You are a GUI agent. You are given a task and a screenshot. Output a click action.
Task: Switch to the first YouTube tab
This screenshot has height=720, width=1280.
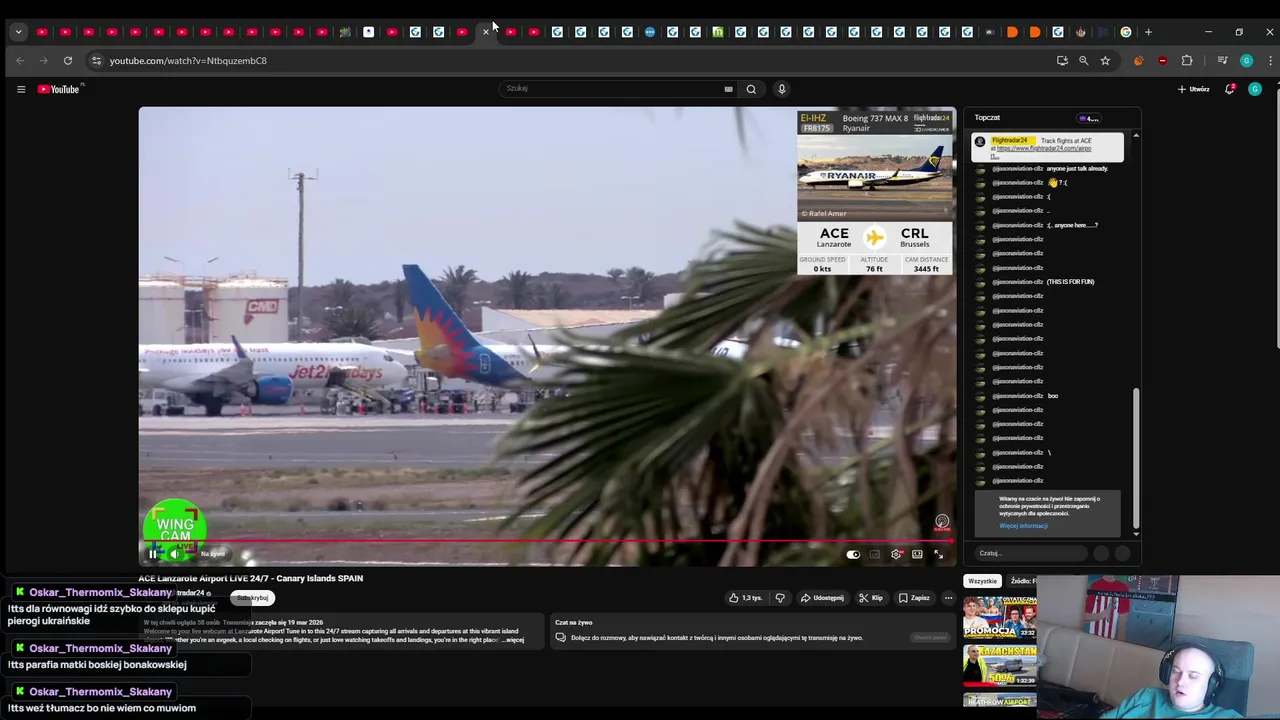[42, 32]
